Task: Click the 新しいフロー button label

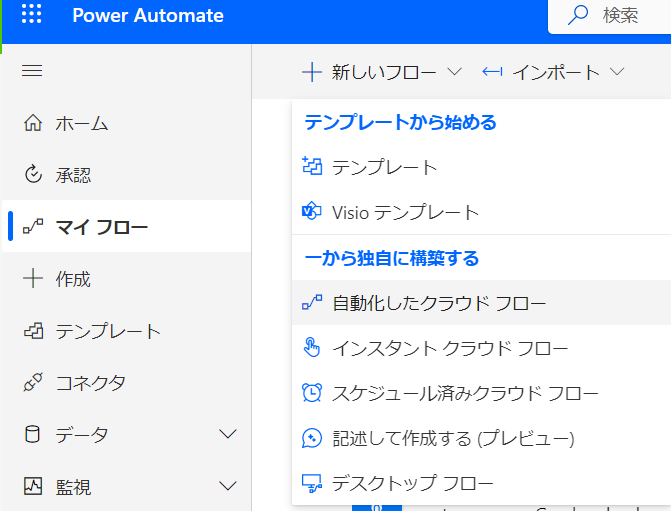Action: 384,72
